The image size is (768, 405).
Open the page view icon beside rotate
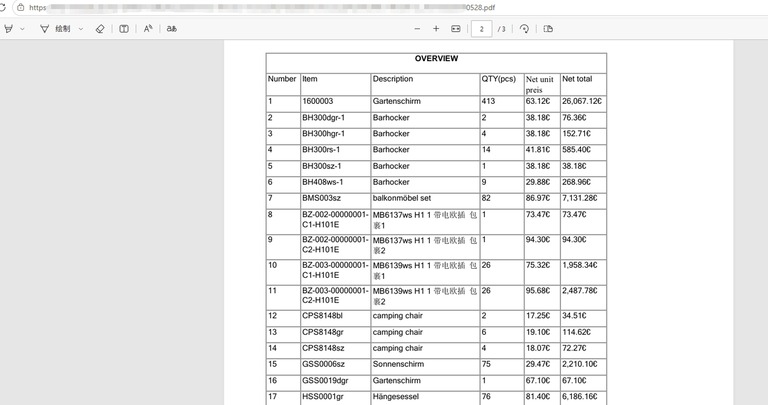[x=548, y=29]
